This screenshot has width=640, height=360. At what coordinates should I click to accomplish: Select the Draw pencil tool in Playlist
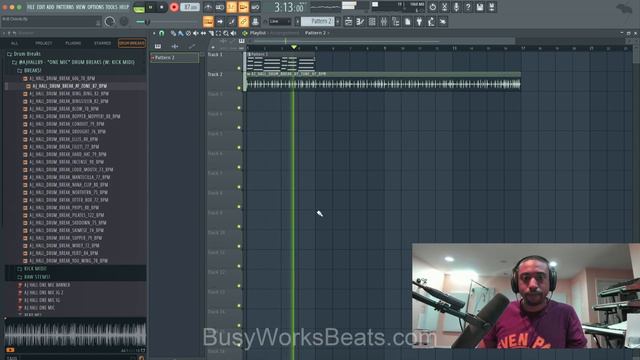[x=173, y=33]
